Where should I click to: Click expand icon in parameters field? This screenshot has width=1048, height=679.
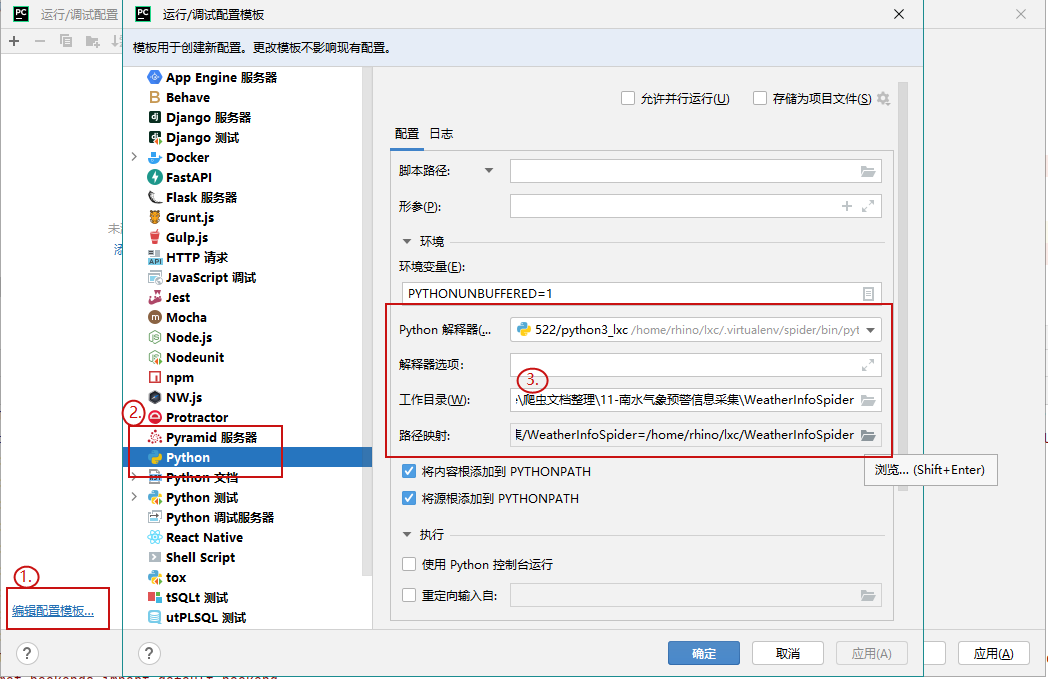pyautogui.click(x=868, y=206)
